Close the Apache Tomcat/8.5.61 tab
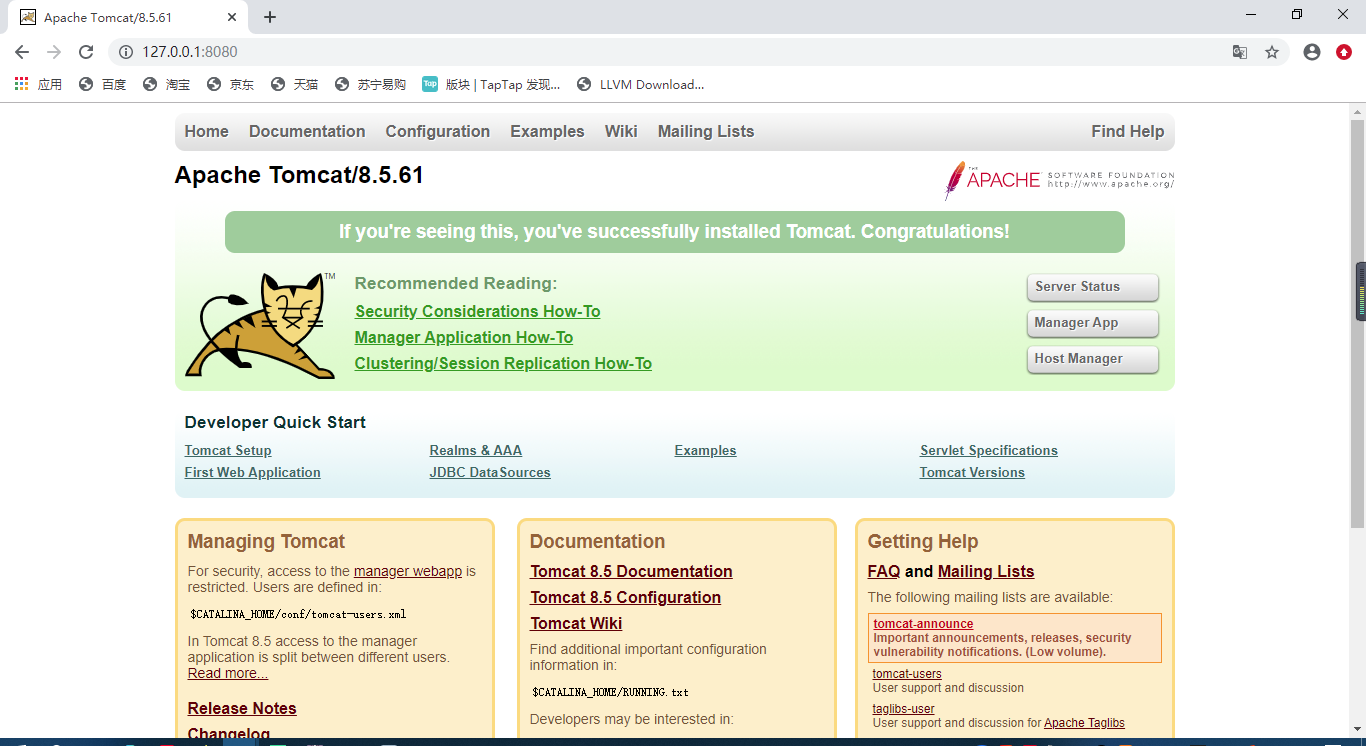The height and width of the screenshot is (746, 1366). [232, 17]
